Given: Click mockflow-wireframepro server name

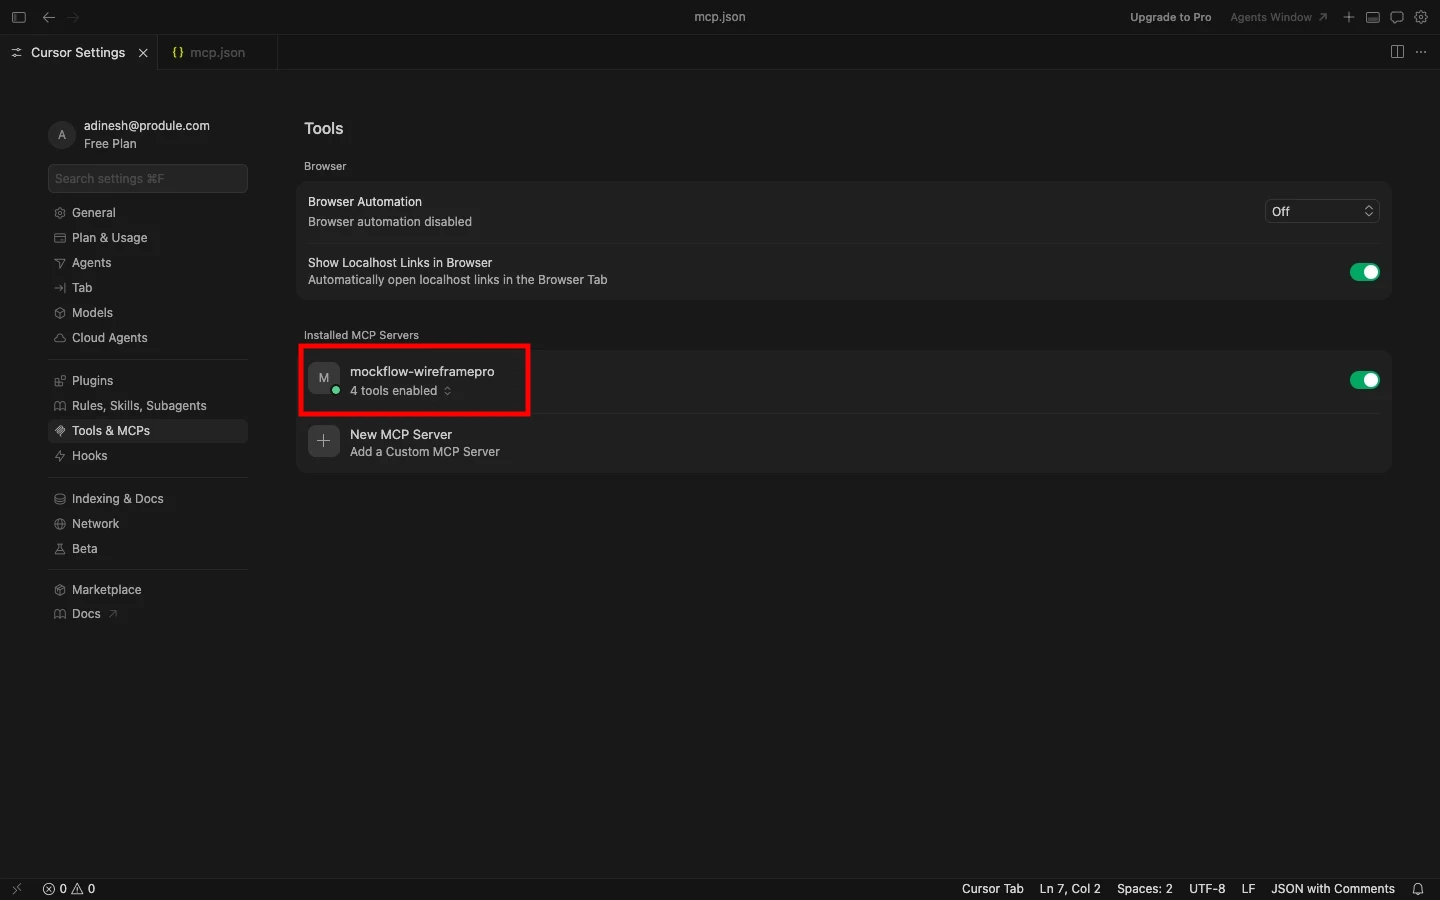Looking at the screenshot, I should point(422,371).
